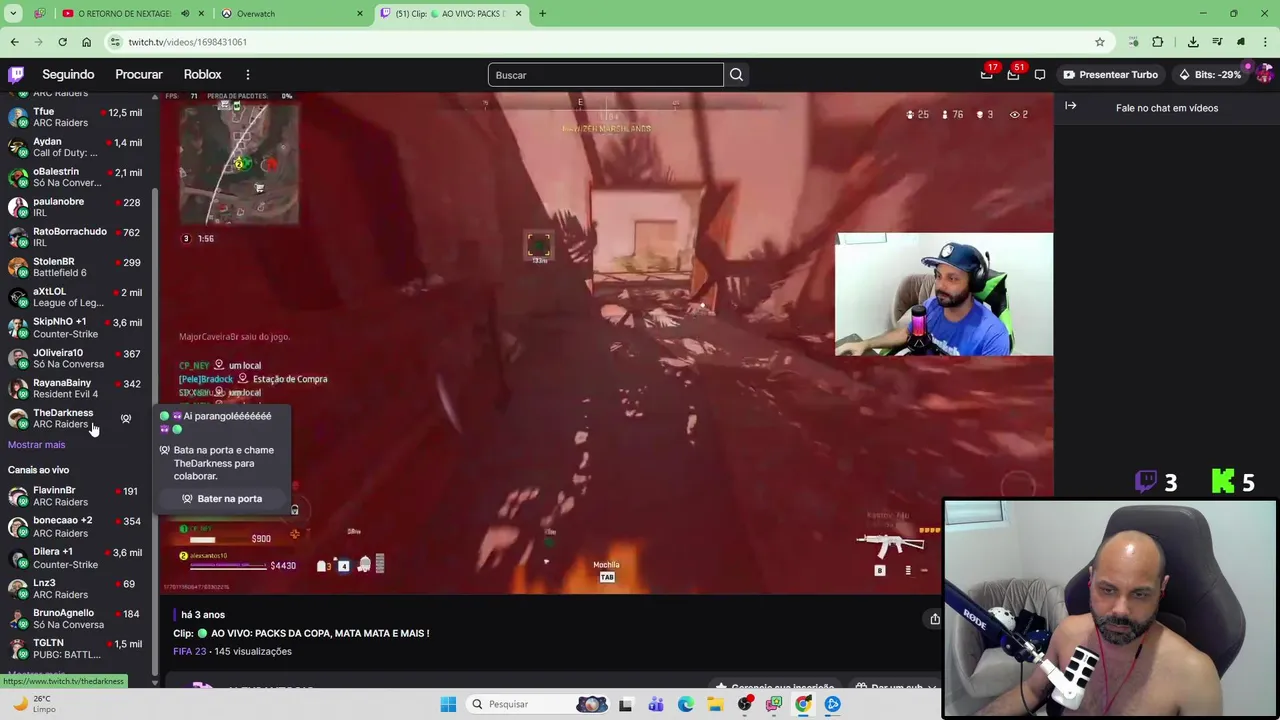
Task: Open the clip title AO VIVO: PACKS DA COPA
Action: (x=301, y=634)
